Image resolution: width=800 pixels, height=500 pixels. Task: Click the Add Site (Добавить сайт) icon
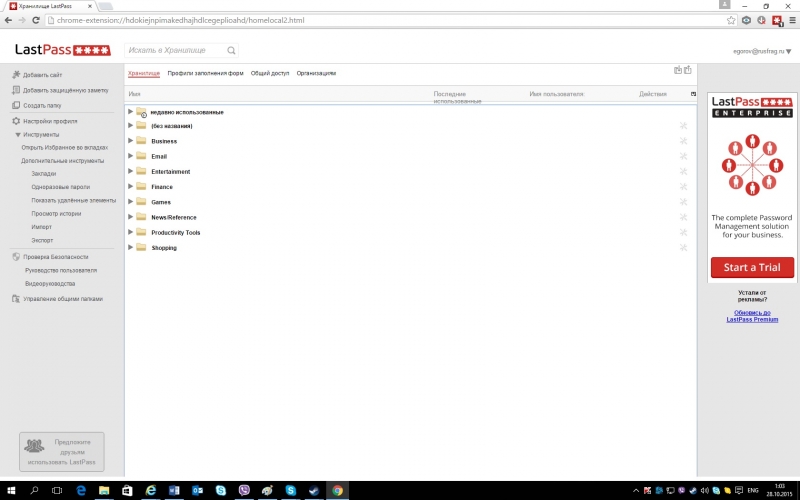pos(16,74)
